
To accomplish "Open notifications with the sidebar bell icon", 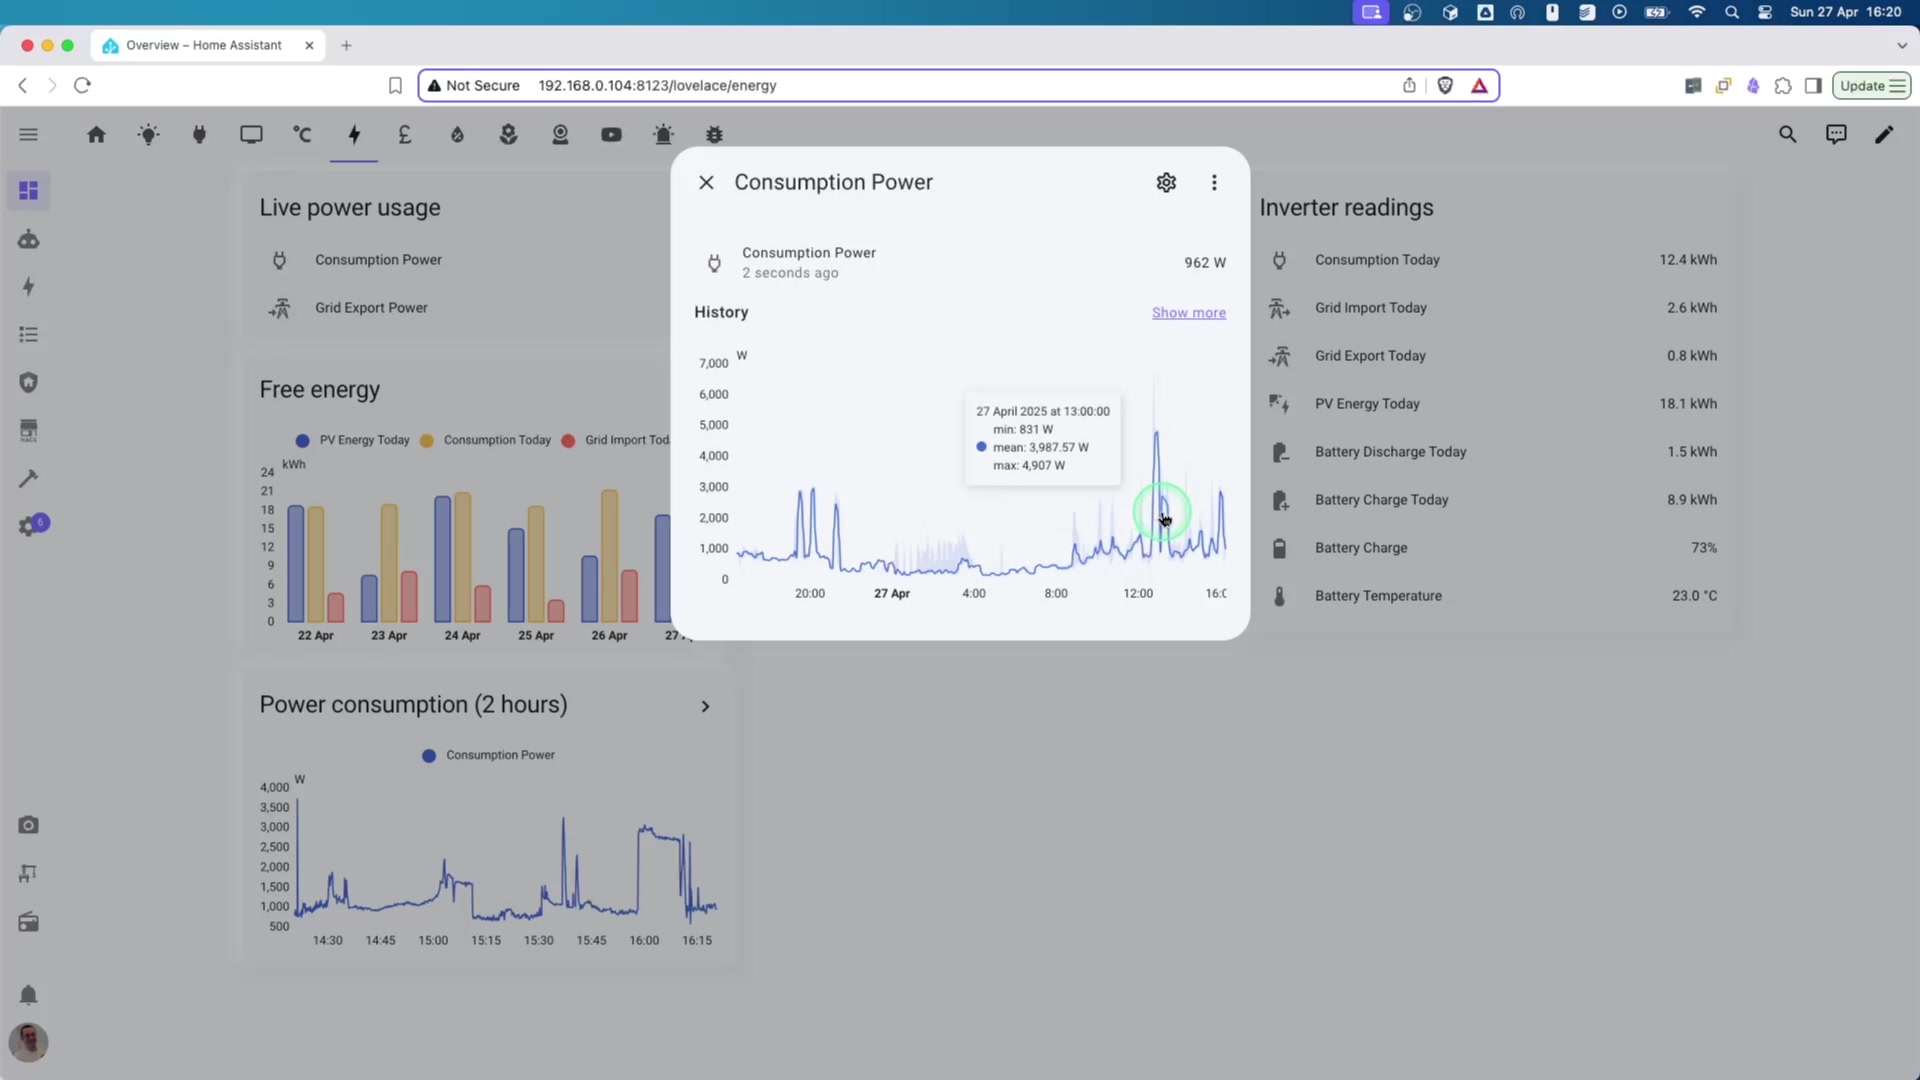I will pos(28,994).
